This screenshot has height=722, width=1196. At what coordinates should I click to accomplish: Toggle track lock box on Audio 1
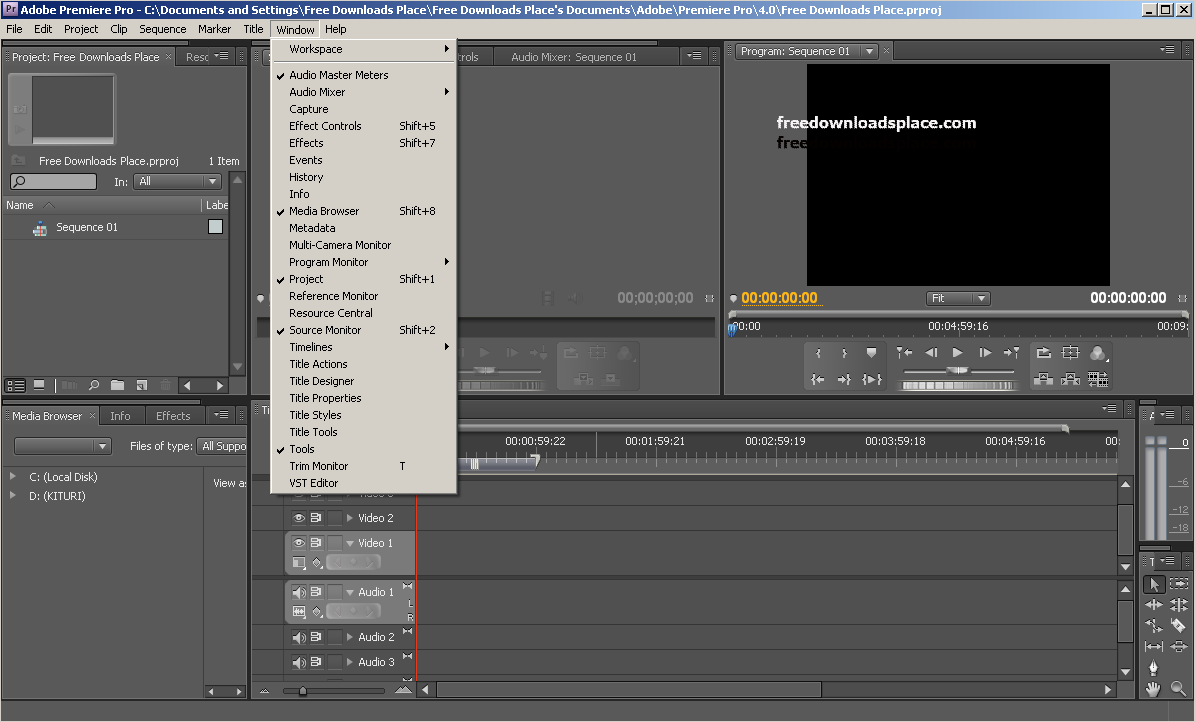[x=335, y=592]
